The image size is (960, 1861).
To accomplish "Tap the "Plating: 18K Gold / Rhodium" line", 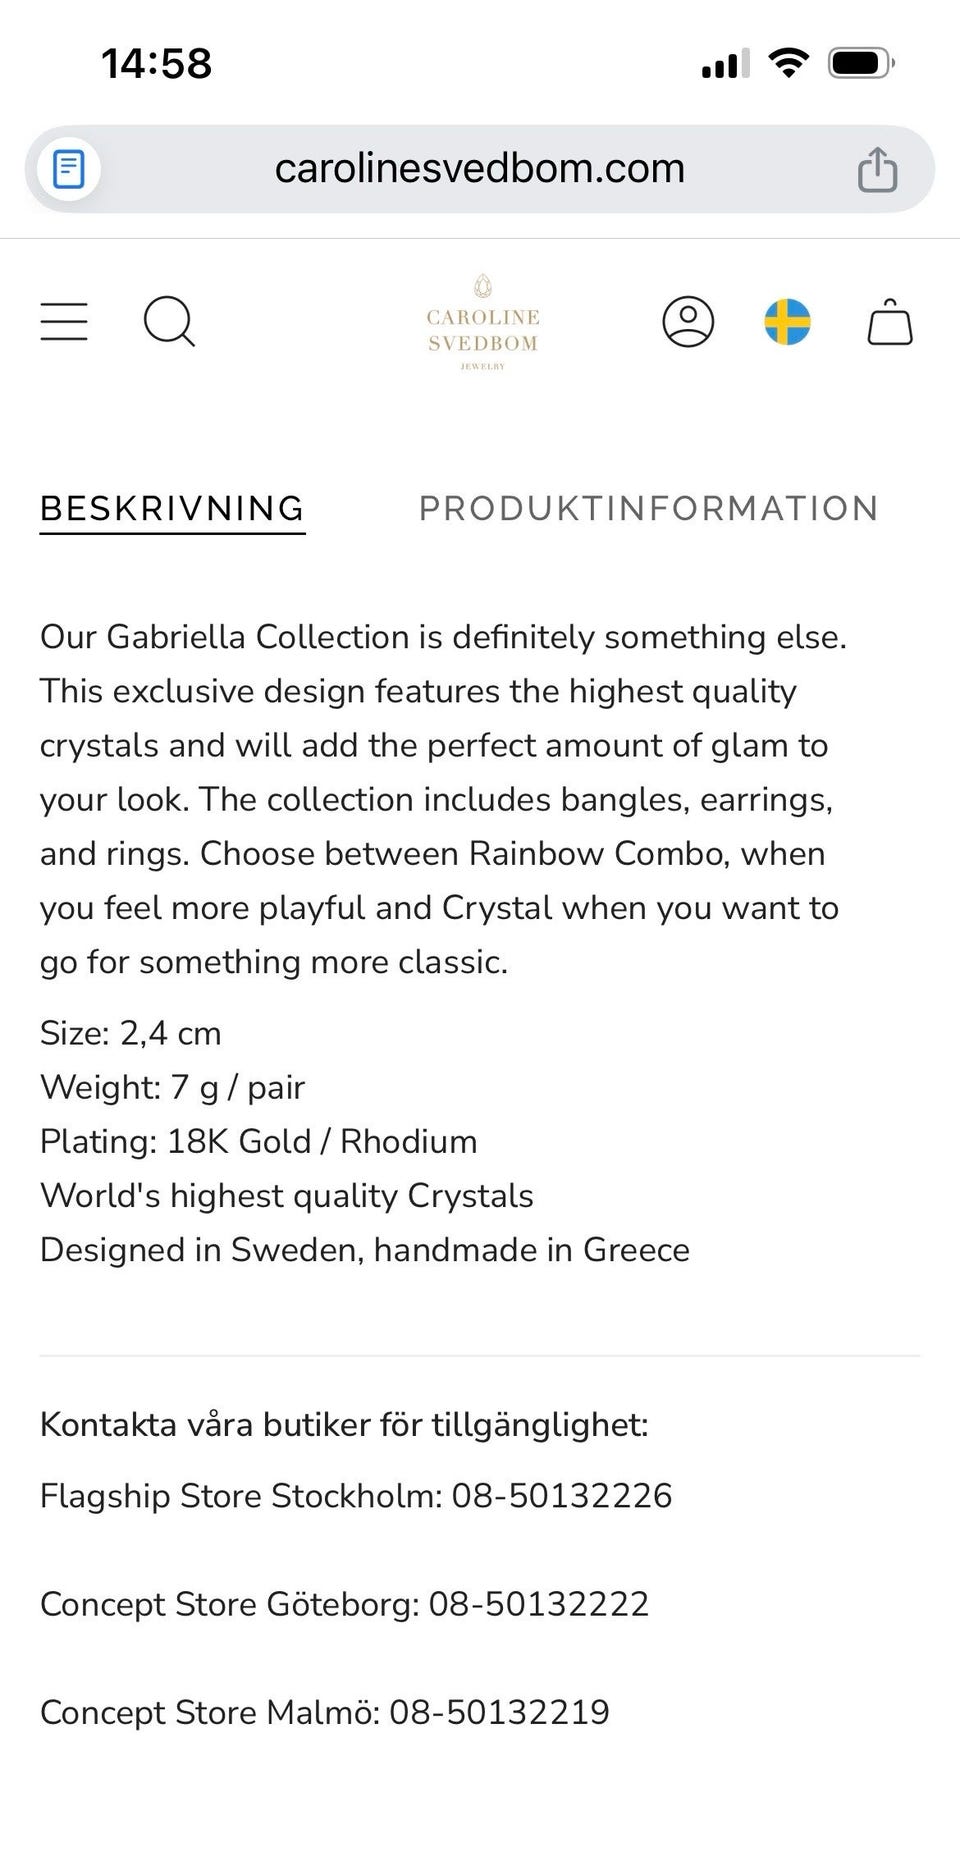I will coord(258,1142).
